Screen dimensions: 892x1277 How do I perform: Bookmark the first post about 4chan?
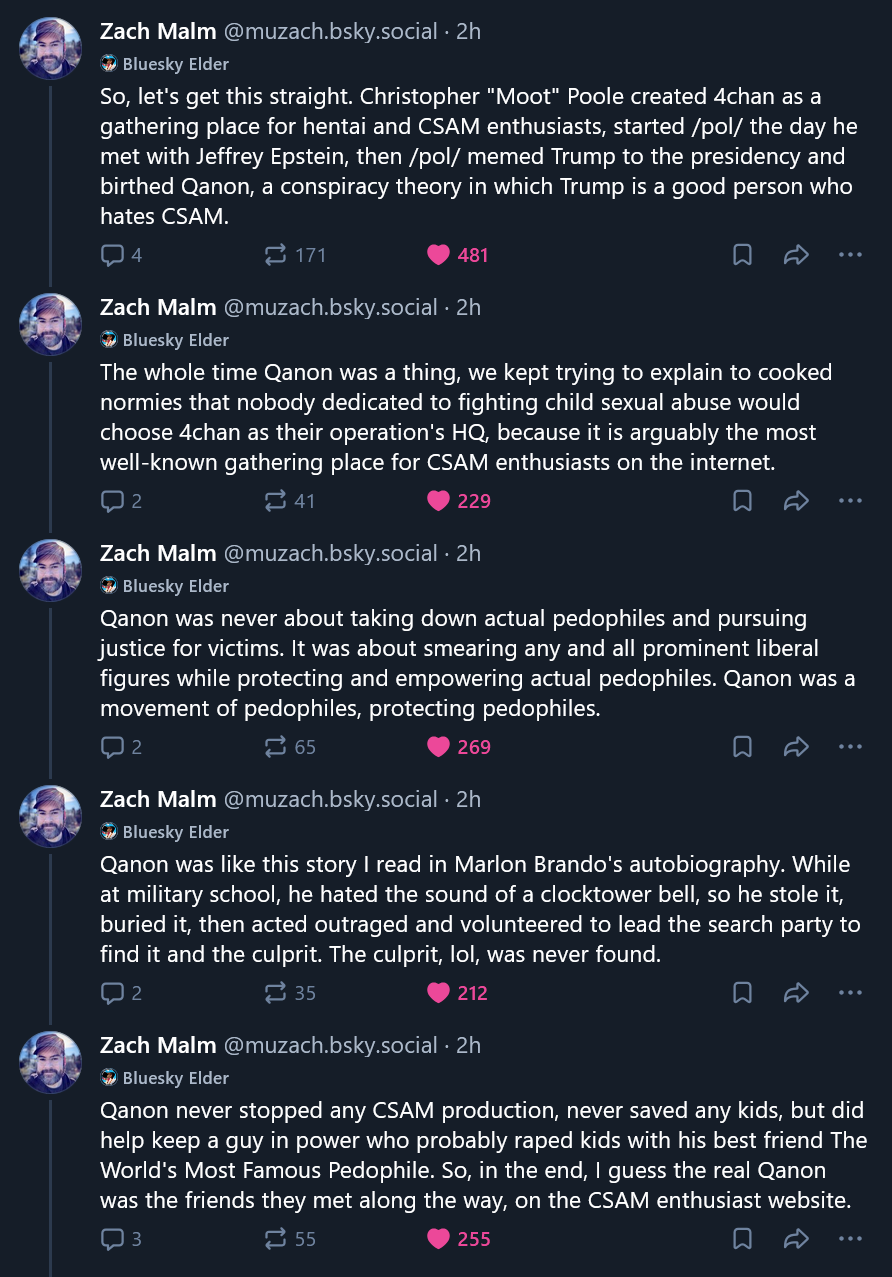tap(742, 255)
